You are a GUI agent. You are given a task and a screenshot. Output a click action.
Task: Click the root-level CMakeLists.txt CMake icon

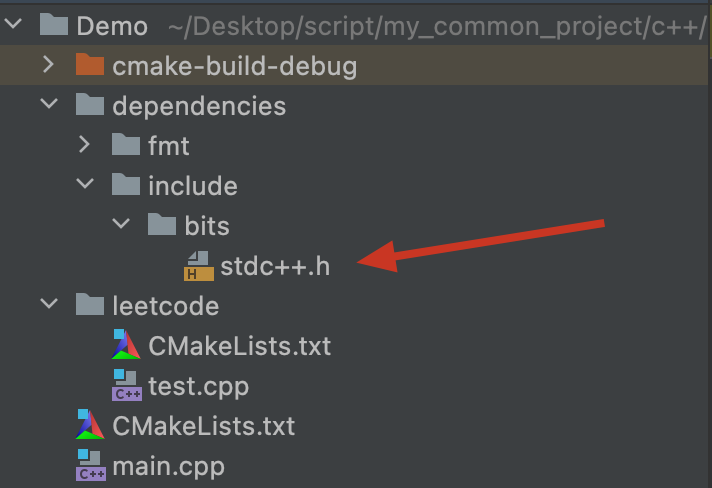click(90, 424)
